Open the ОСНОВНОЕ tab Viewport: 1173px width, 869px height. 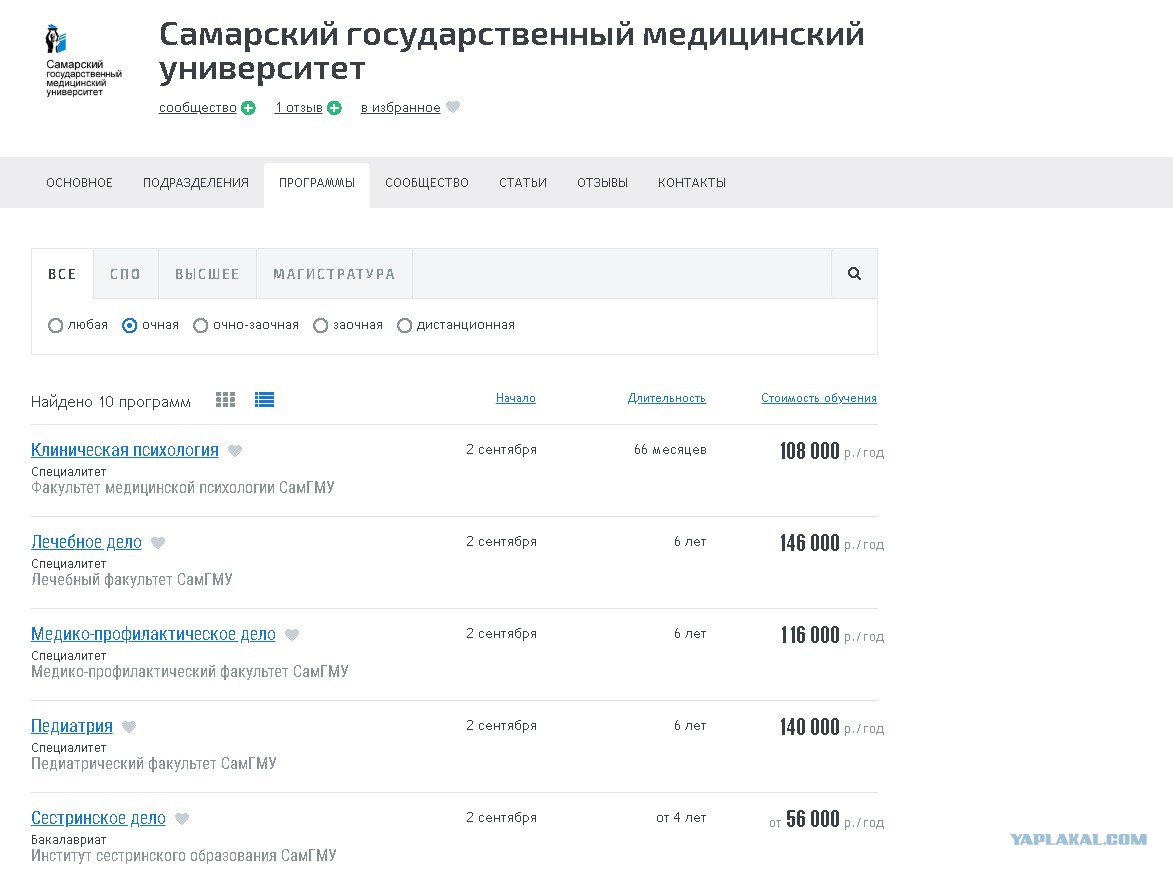pos(79,182)
